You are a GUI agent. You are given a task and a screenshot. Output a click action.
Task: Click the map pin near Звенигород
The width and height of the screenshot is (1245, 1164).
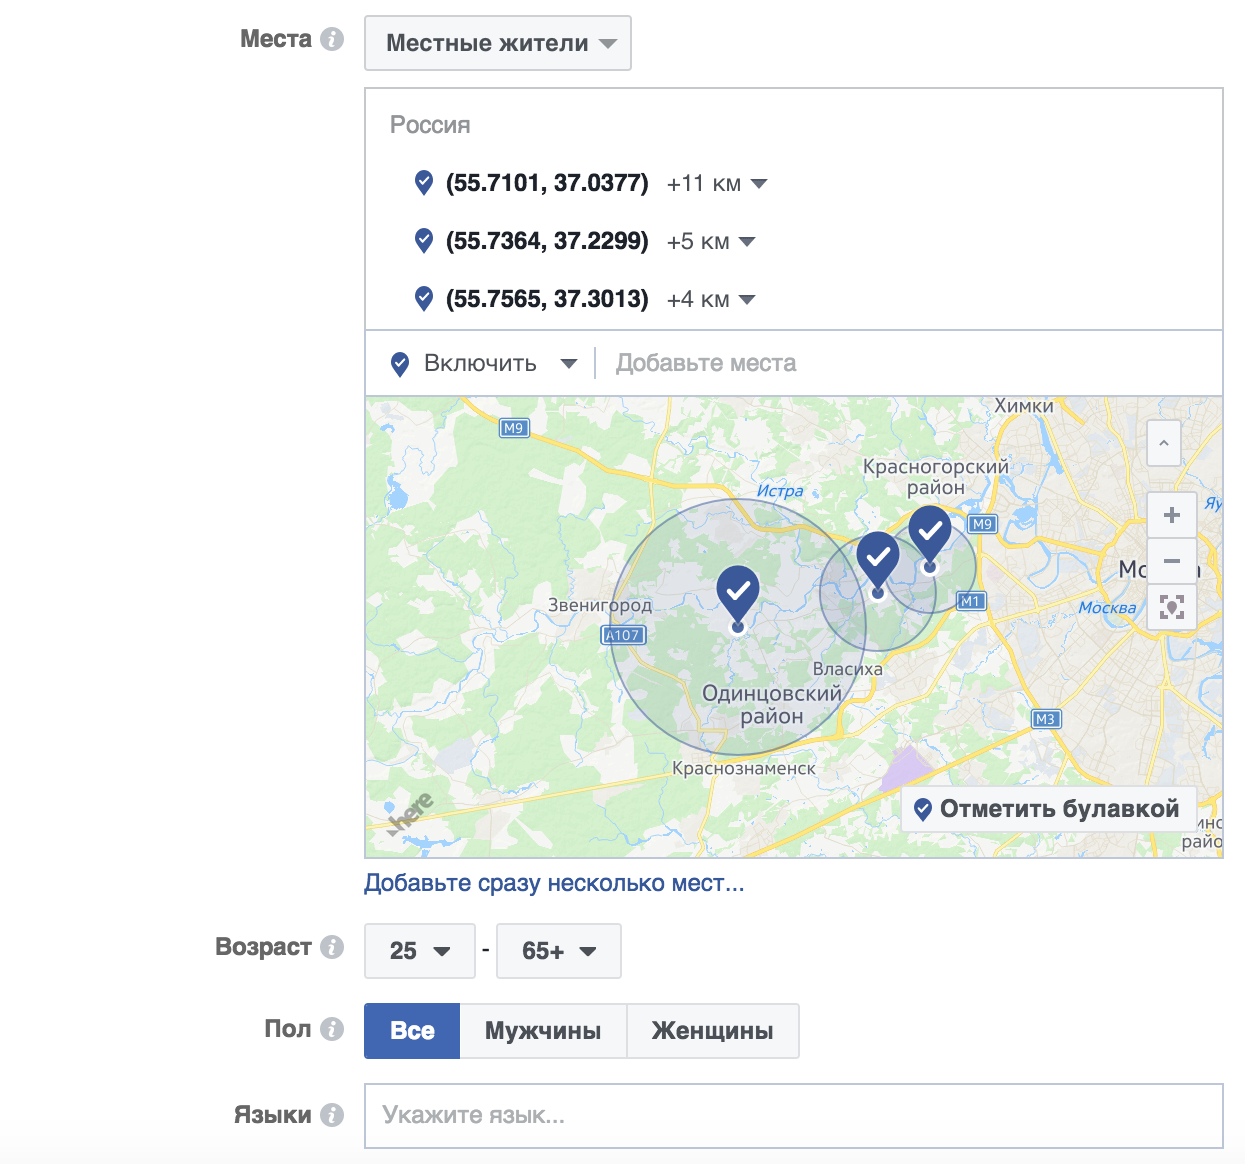[738, 598]
